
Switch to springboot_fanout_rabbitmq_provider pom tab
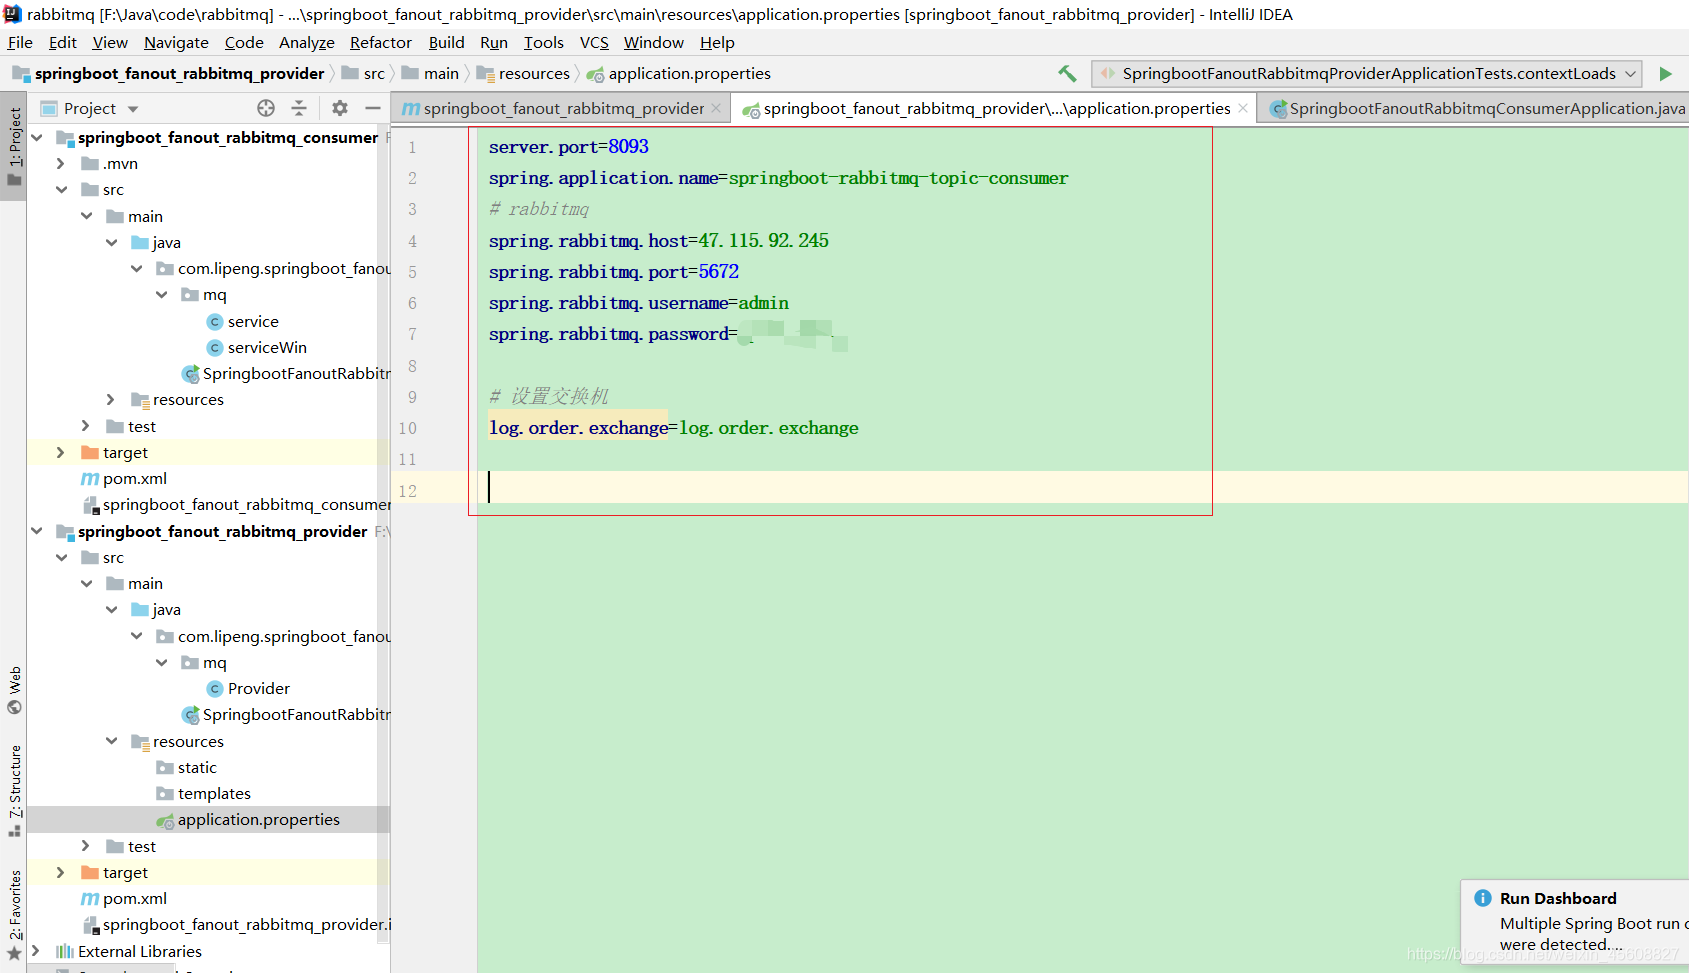561,108
